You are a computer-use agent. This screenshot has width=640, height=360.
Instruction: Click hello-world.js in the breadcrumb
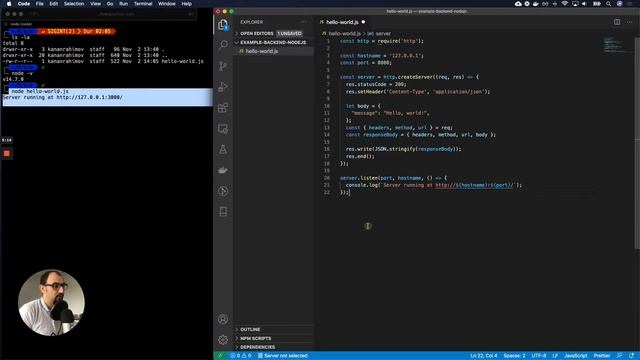click(344, 33)
